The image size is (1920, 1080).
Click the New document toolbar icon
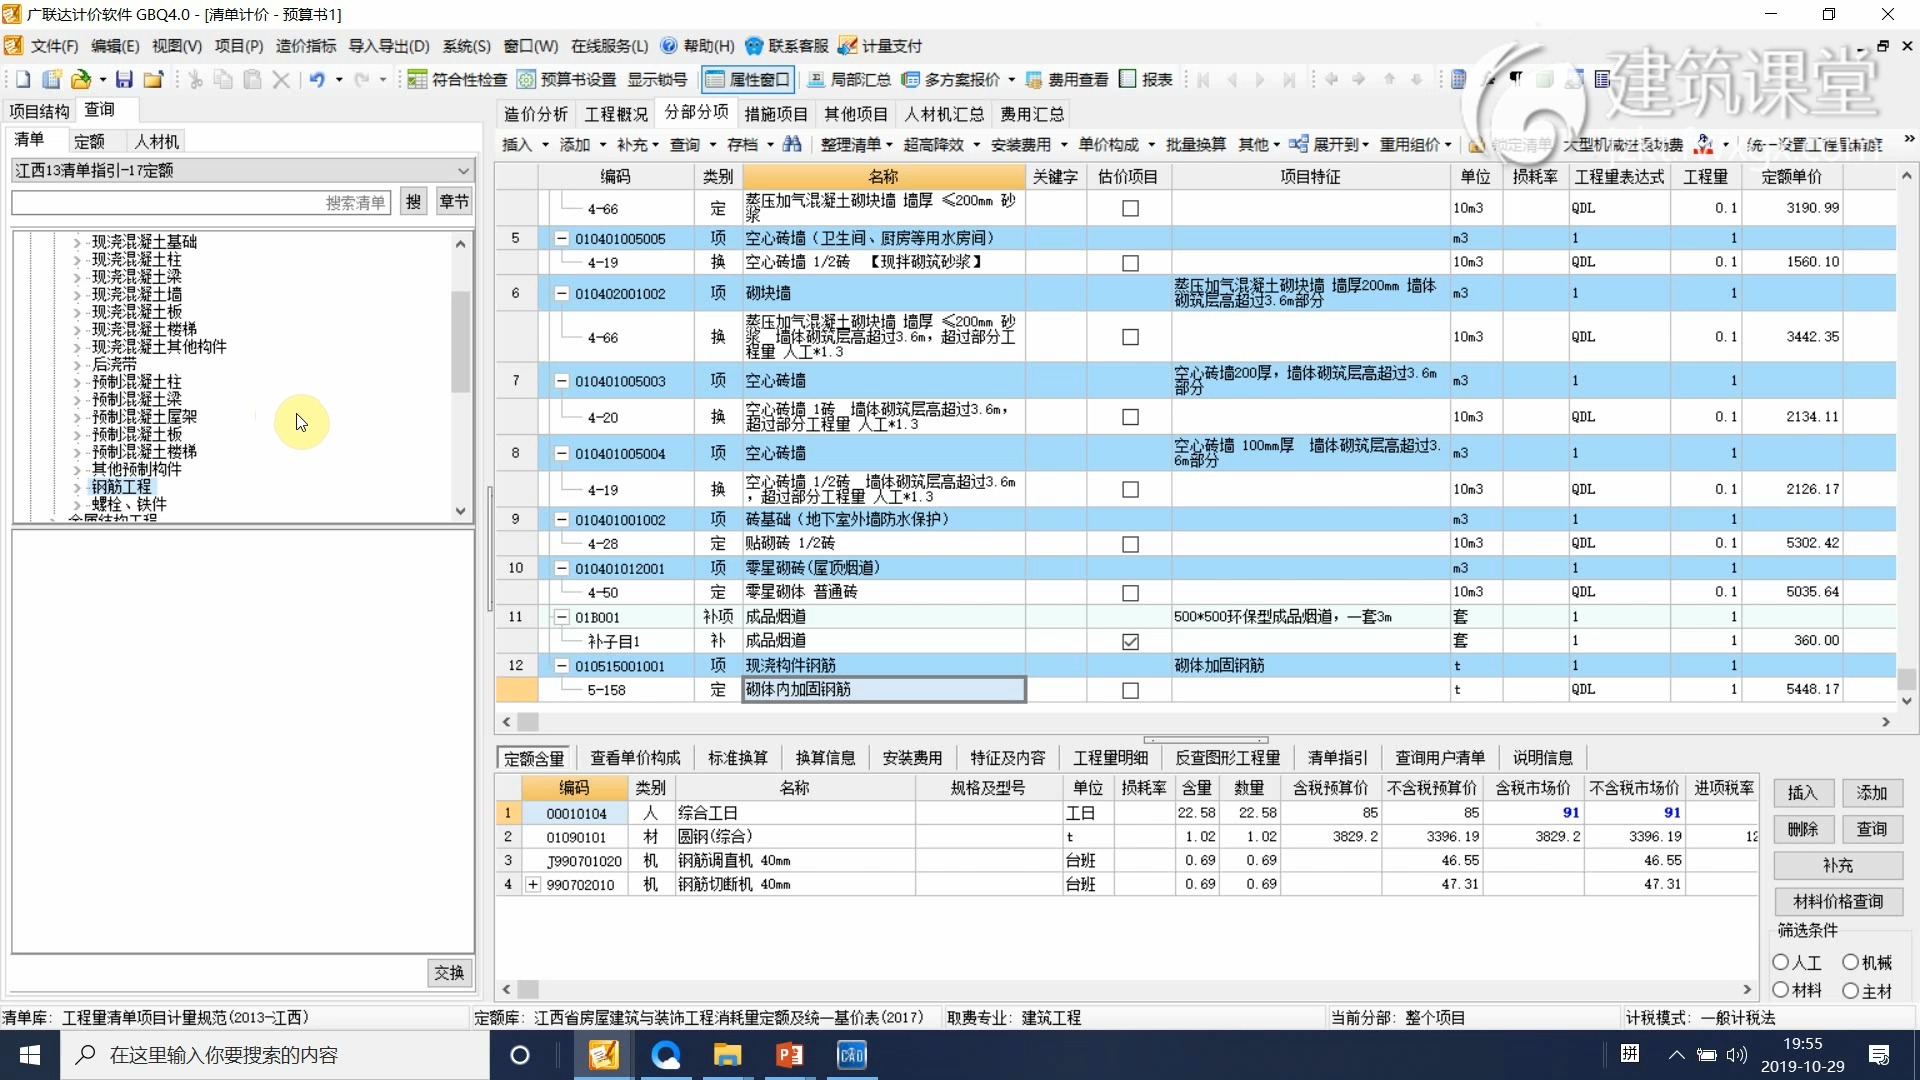(23, 80)
